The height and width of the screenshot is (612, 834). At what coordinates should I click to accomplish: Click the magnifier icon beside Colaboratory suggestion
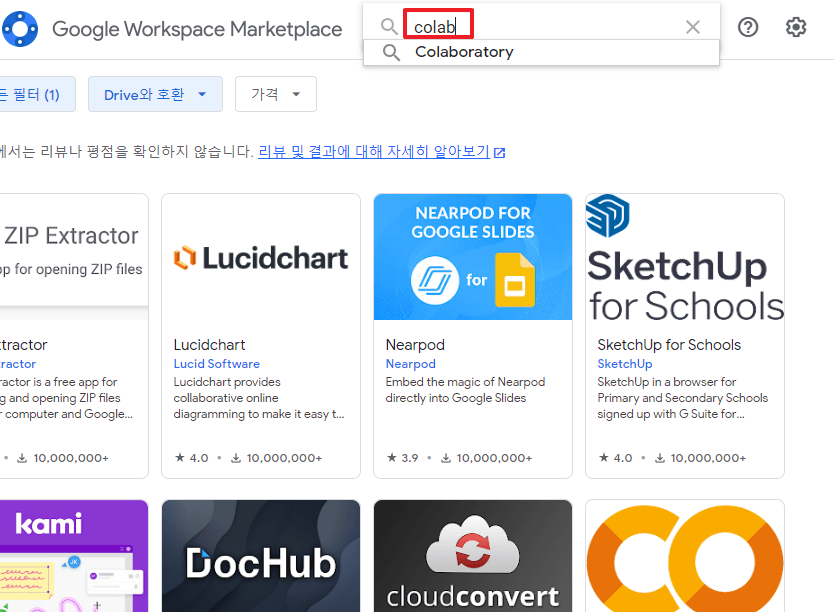[391, 52]
